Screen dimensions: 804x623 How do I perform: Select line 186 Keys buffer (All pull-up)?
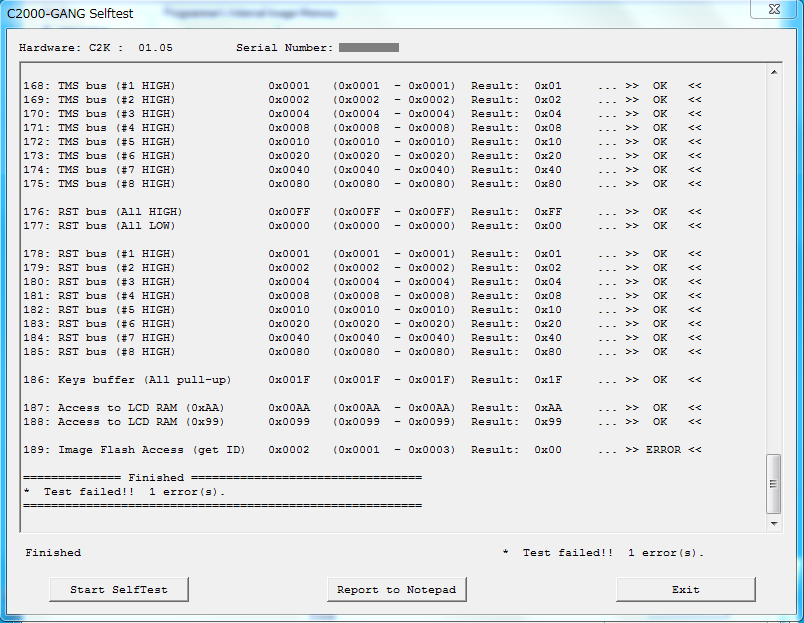point(362,380)
